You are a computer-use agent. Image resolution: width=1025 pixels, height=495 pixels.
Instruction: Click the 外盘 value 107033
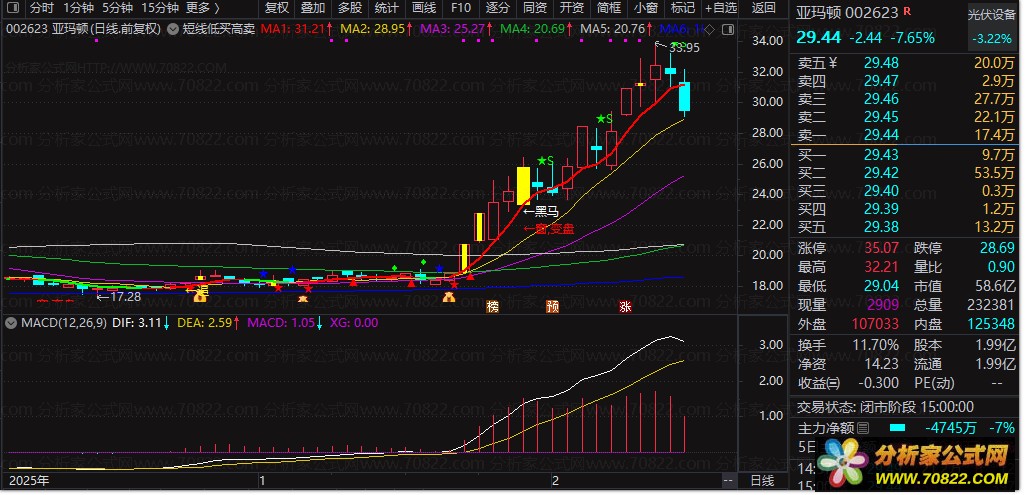tap(875, 324)
